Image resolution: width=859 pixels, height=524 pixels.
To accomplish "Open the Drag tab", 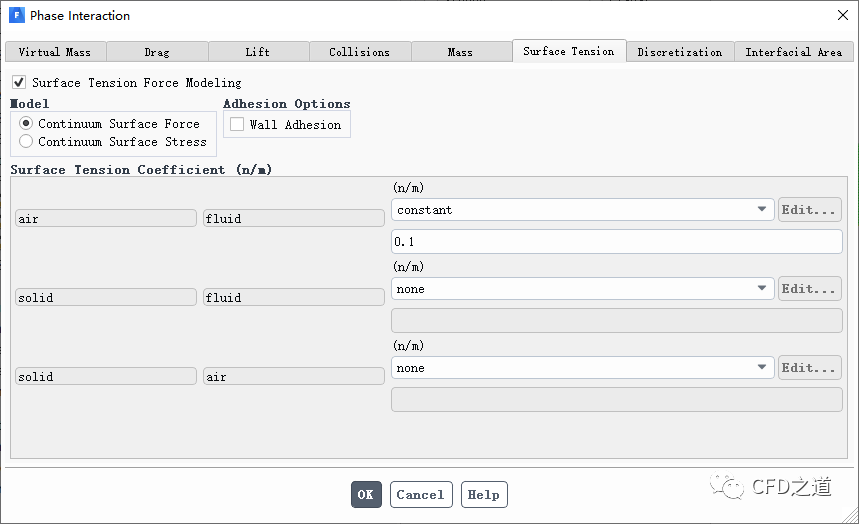I will click(157, 52).
